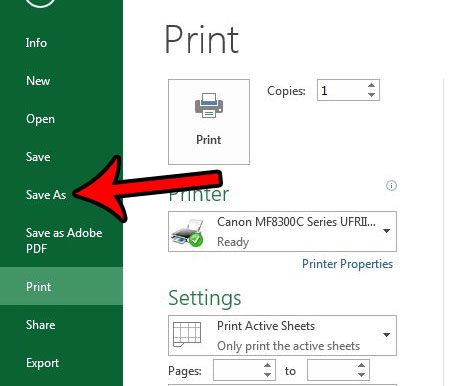Choose Save as Adobe PDF

[64, 240]
